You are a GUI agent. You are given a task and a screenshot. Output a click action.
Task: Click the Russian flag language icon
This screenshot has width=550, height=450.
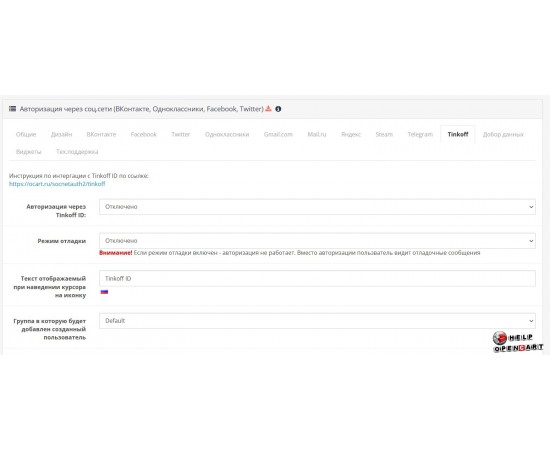click(x=104, y=292)
